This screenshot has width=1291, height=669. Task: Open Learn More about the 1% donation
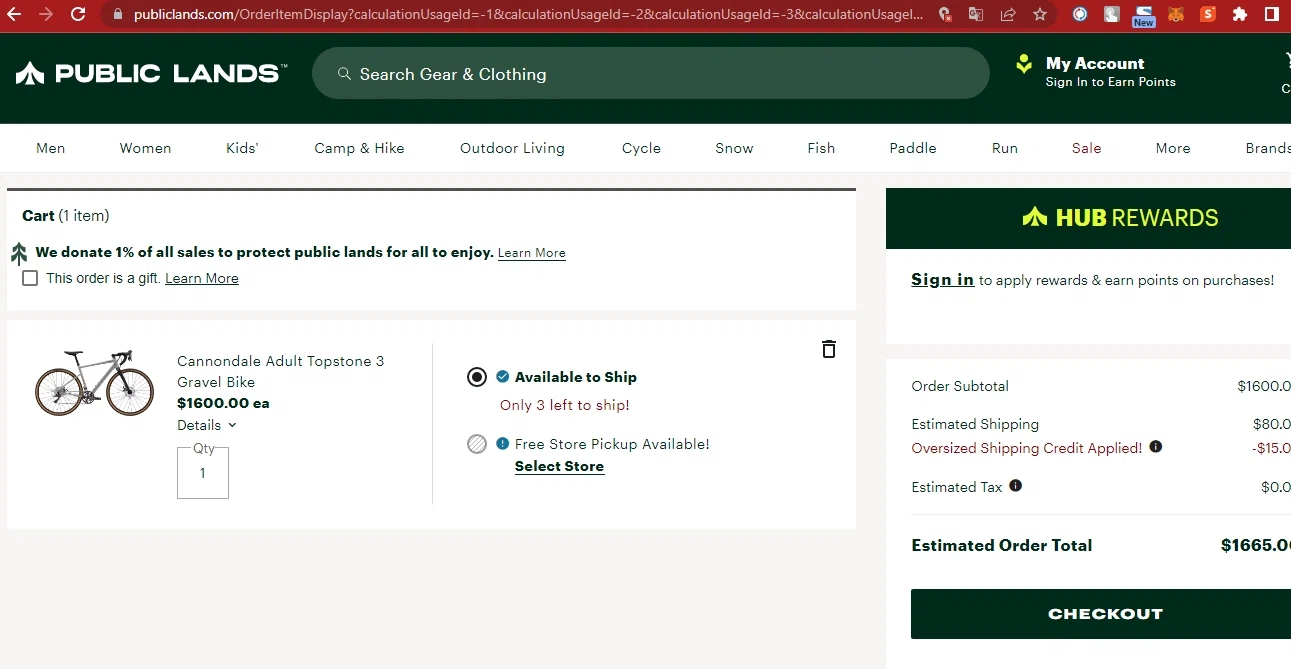click(x=532, y=253)
